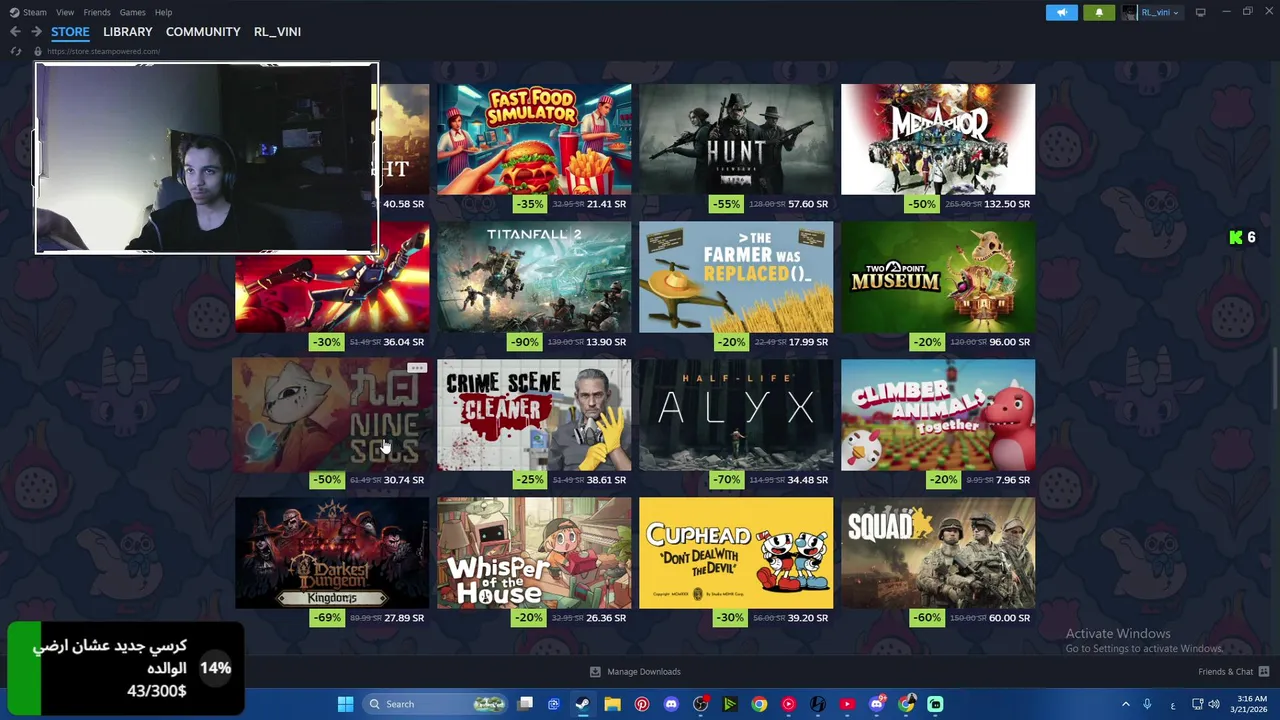Click the 34.48 SR Half-Life Alyx price
The image size is (1280, 720).
[x=807, y=480]
